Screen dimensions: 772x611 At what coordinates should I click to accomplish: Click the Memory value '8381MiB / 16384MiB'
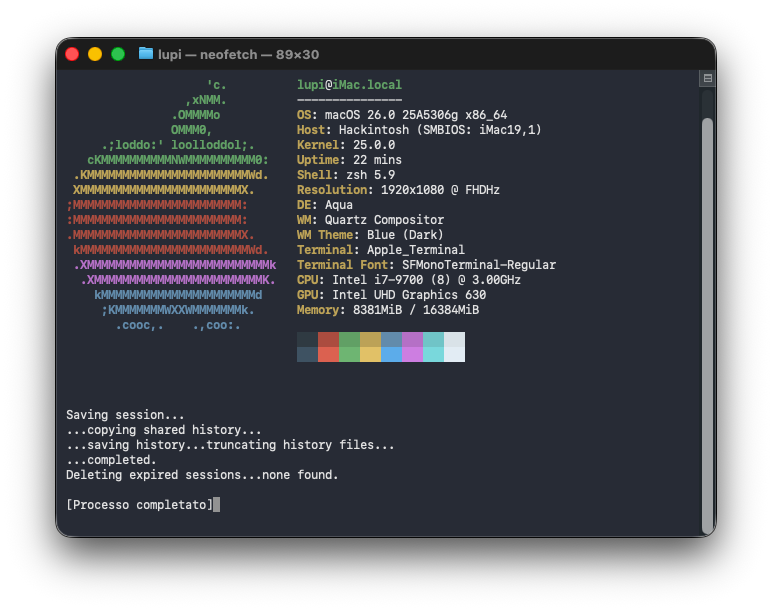pyautogui.click(x=416, y=310)
